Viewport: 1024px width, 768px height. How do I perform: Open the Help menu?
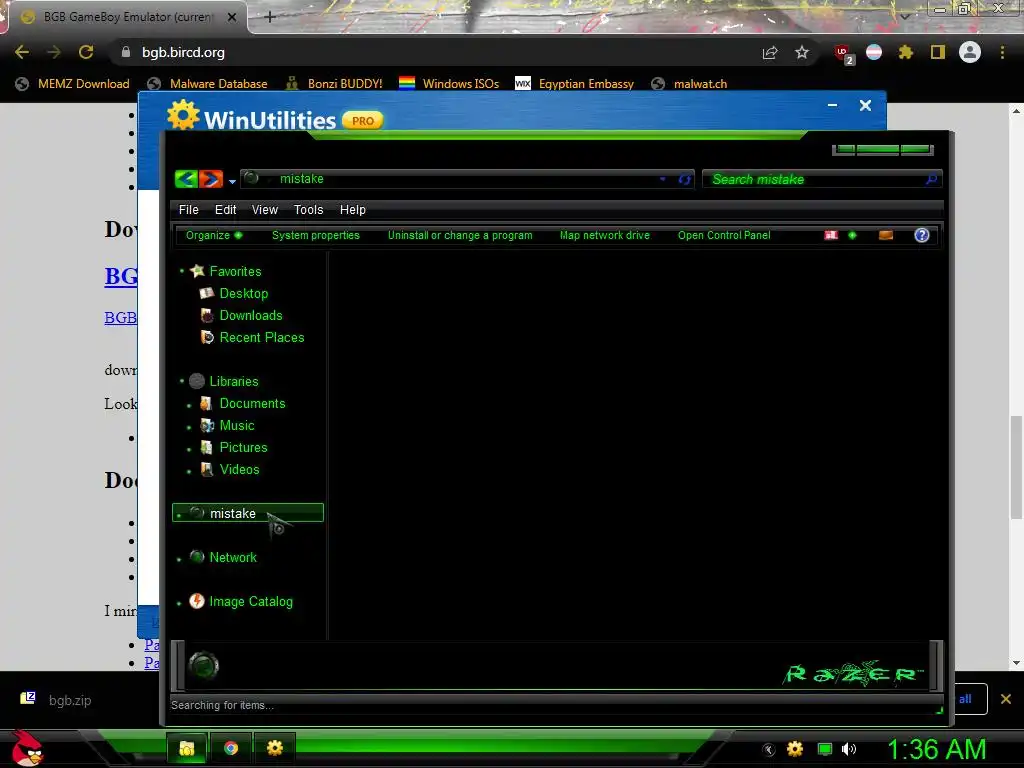coord(353,210)
